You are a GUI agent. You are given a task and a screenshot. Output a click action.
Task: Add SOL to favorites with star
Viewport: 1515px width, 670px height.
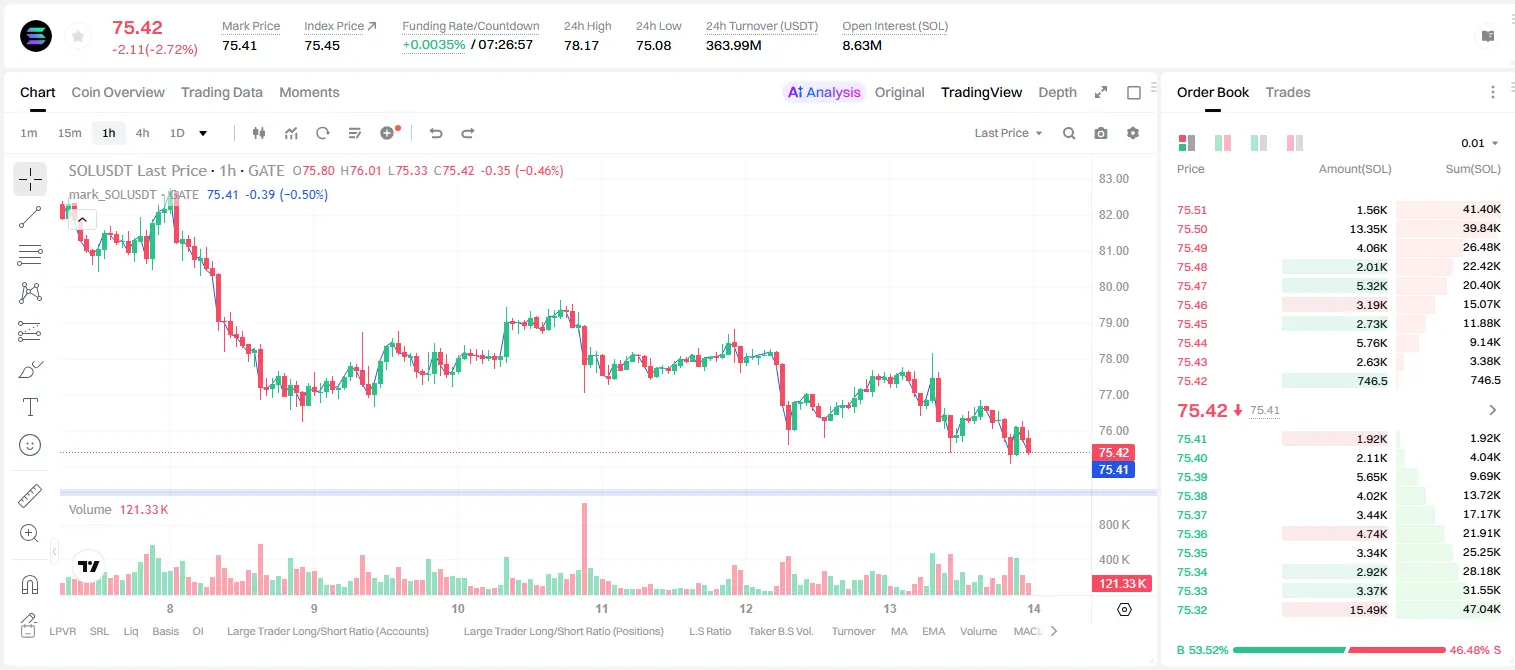tap(77, 36)
